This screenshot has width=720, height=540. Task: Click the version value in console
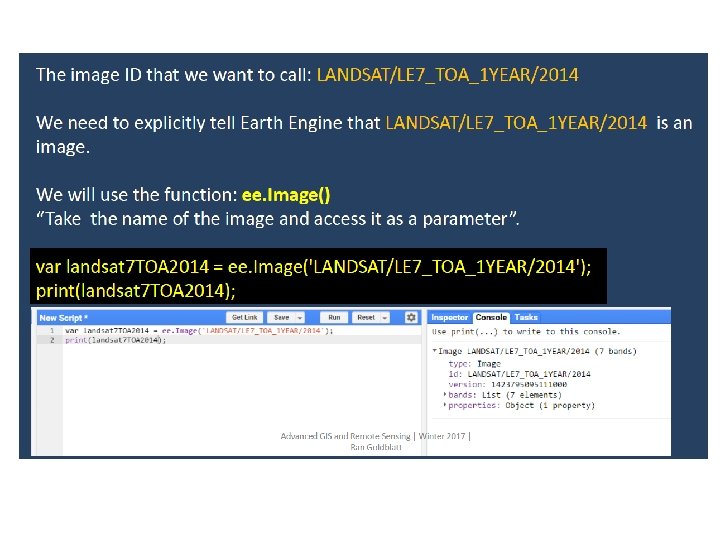529,384
